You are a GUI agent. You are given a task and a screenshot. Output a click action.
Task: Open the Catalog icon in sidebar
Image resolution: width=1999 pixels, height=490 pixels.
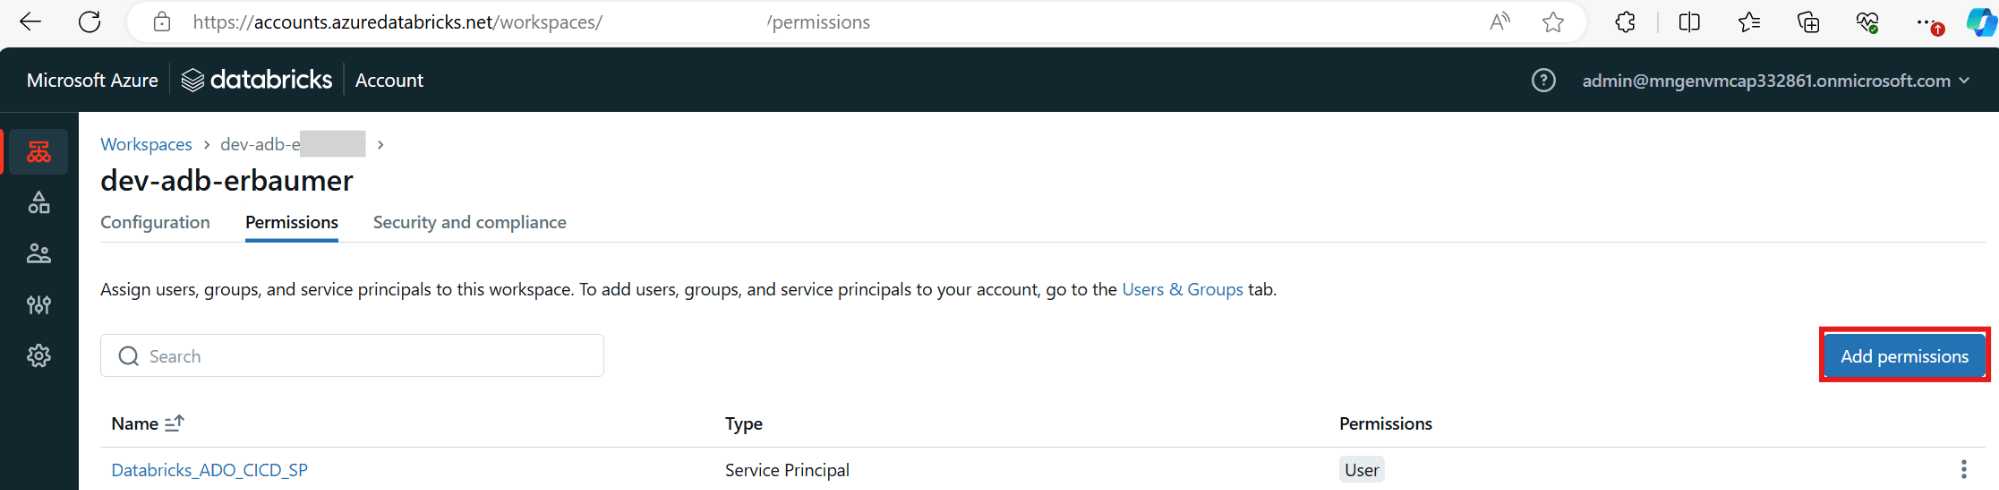(39, 203)
